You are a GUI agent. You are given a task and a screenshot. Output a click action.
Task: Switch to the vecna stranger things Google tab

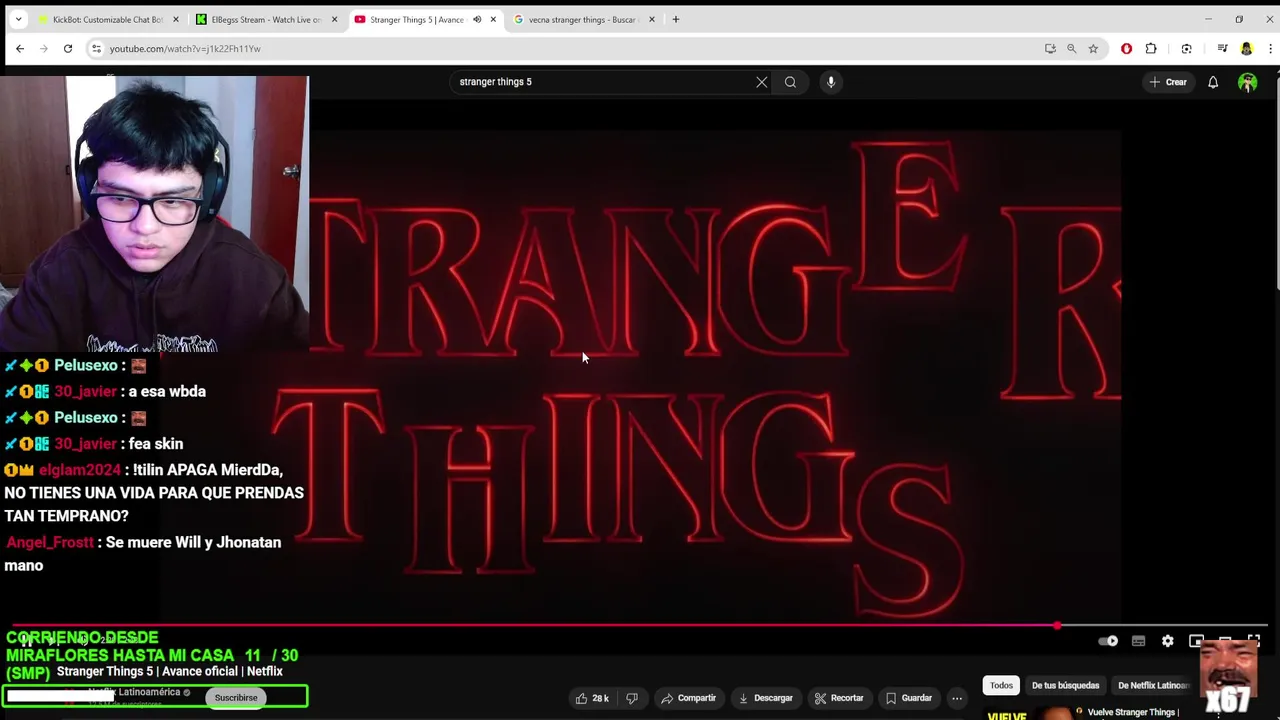[583, 19]
